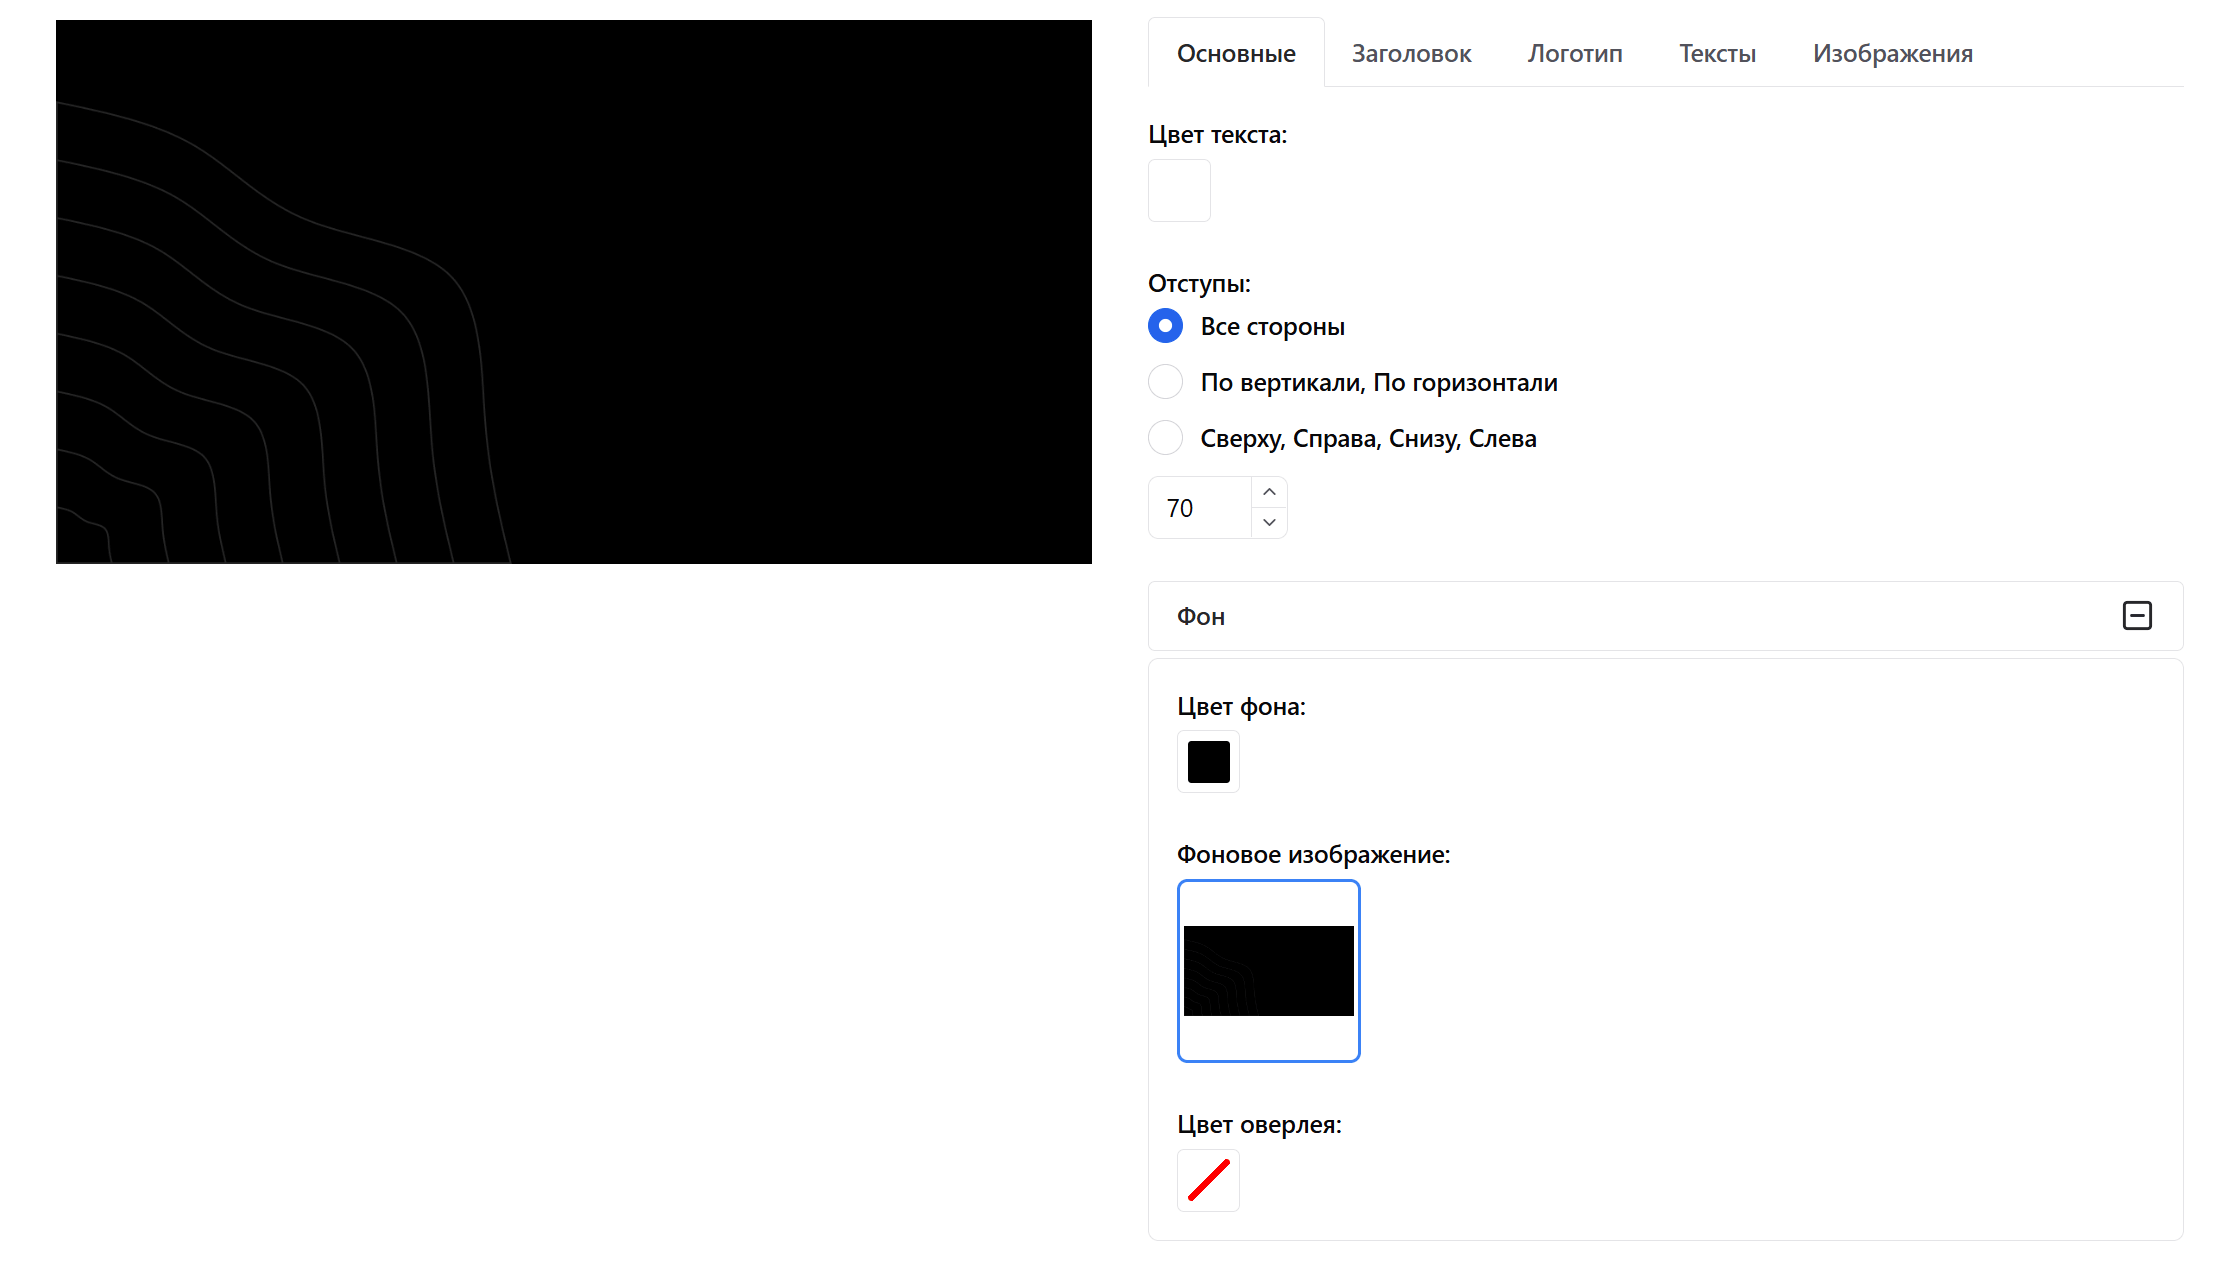Viewport: 2240px width, 1280px height.
Task: Open the red-slash overlay color swatch
Action: 1208,1180
